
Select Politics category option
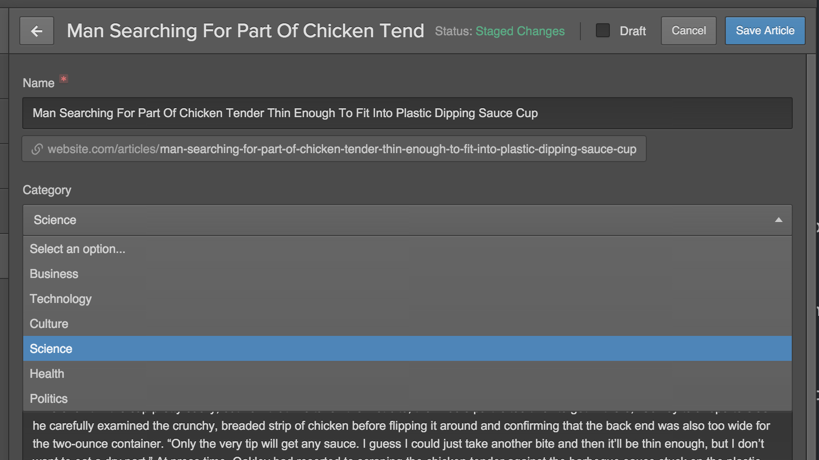click(407, 399)
